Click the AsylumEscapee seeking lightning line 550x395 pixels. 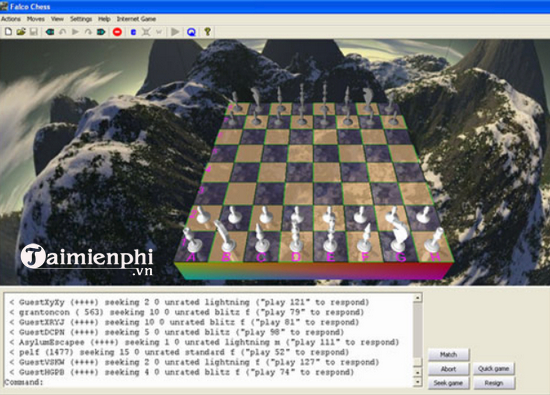[x=204, y=342]
